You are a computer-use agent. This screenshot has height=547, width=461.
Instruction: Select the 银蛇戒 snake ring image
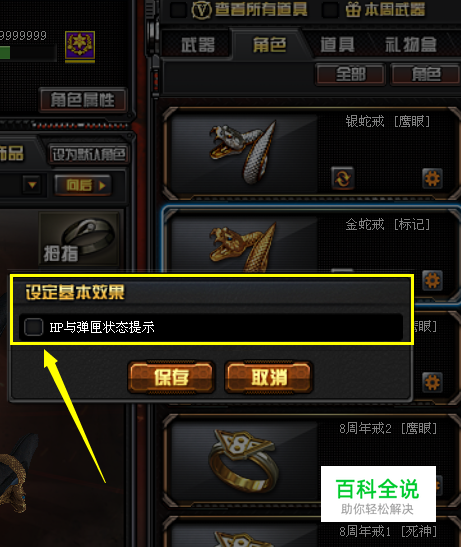pos(243,153)
